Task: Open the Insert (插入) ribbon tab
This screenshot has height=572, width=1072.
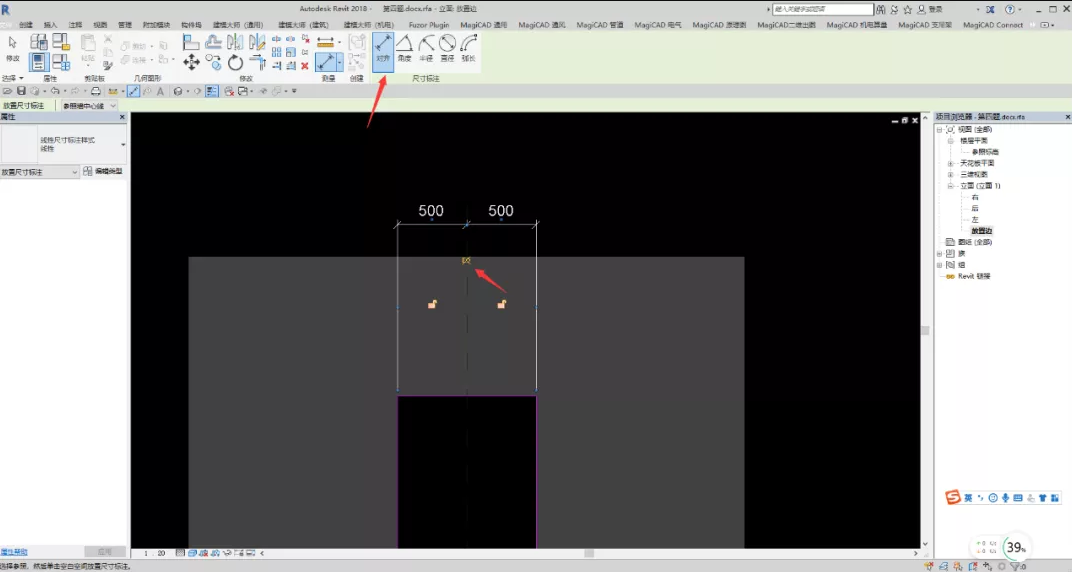Action: 51,25
